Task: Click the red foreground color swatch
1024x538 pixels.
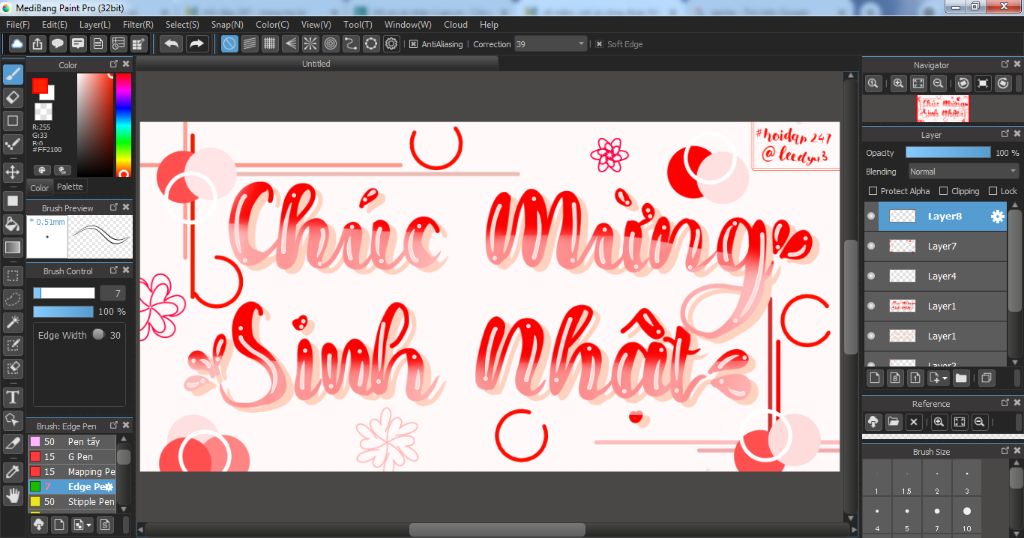Action: 39,86
